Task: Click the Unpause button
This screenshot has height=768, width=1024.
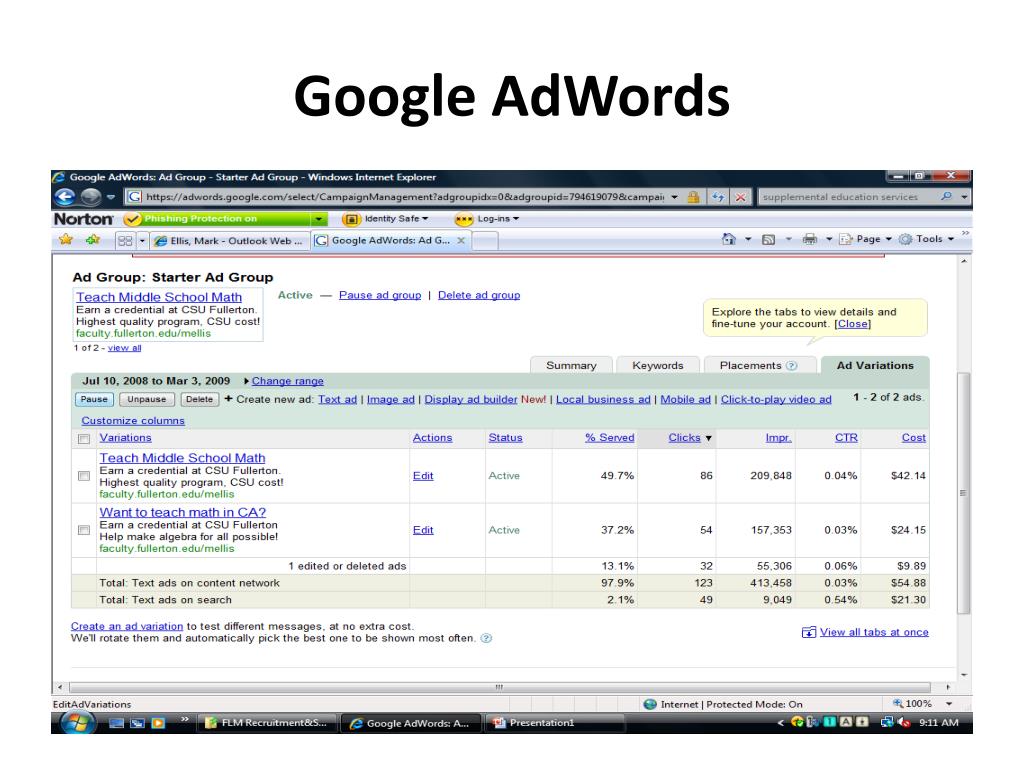Action: pyautogui.click(x=147, y=399)
